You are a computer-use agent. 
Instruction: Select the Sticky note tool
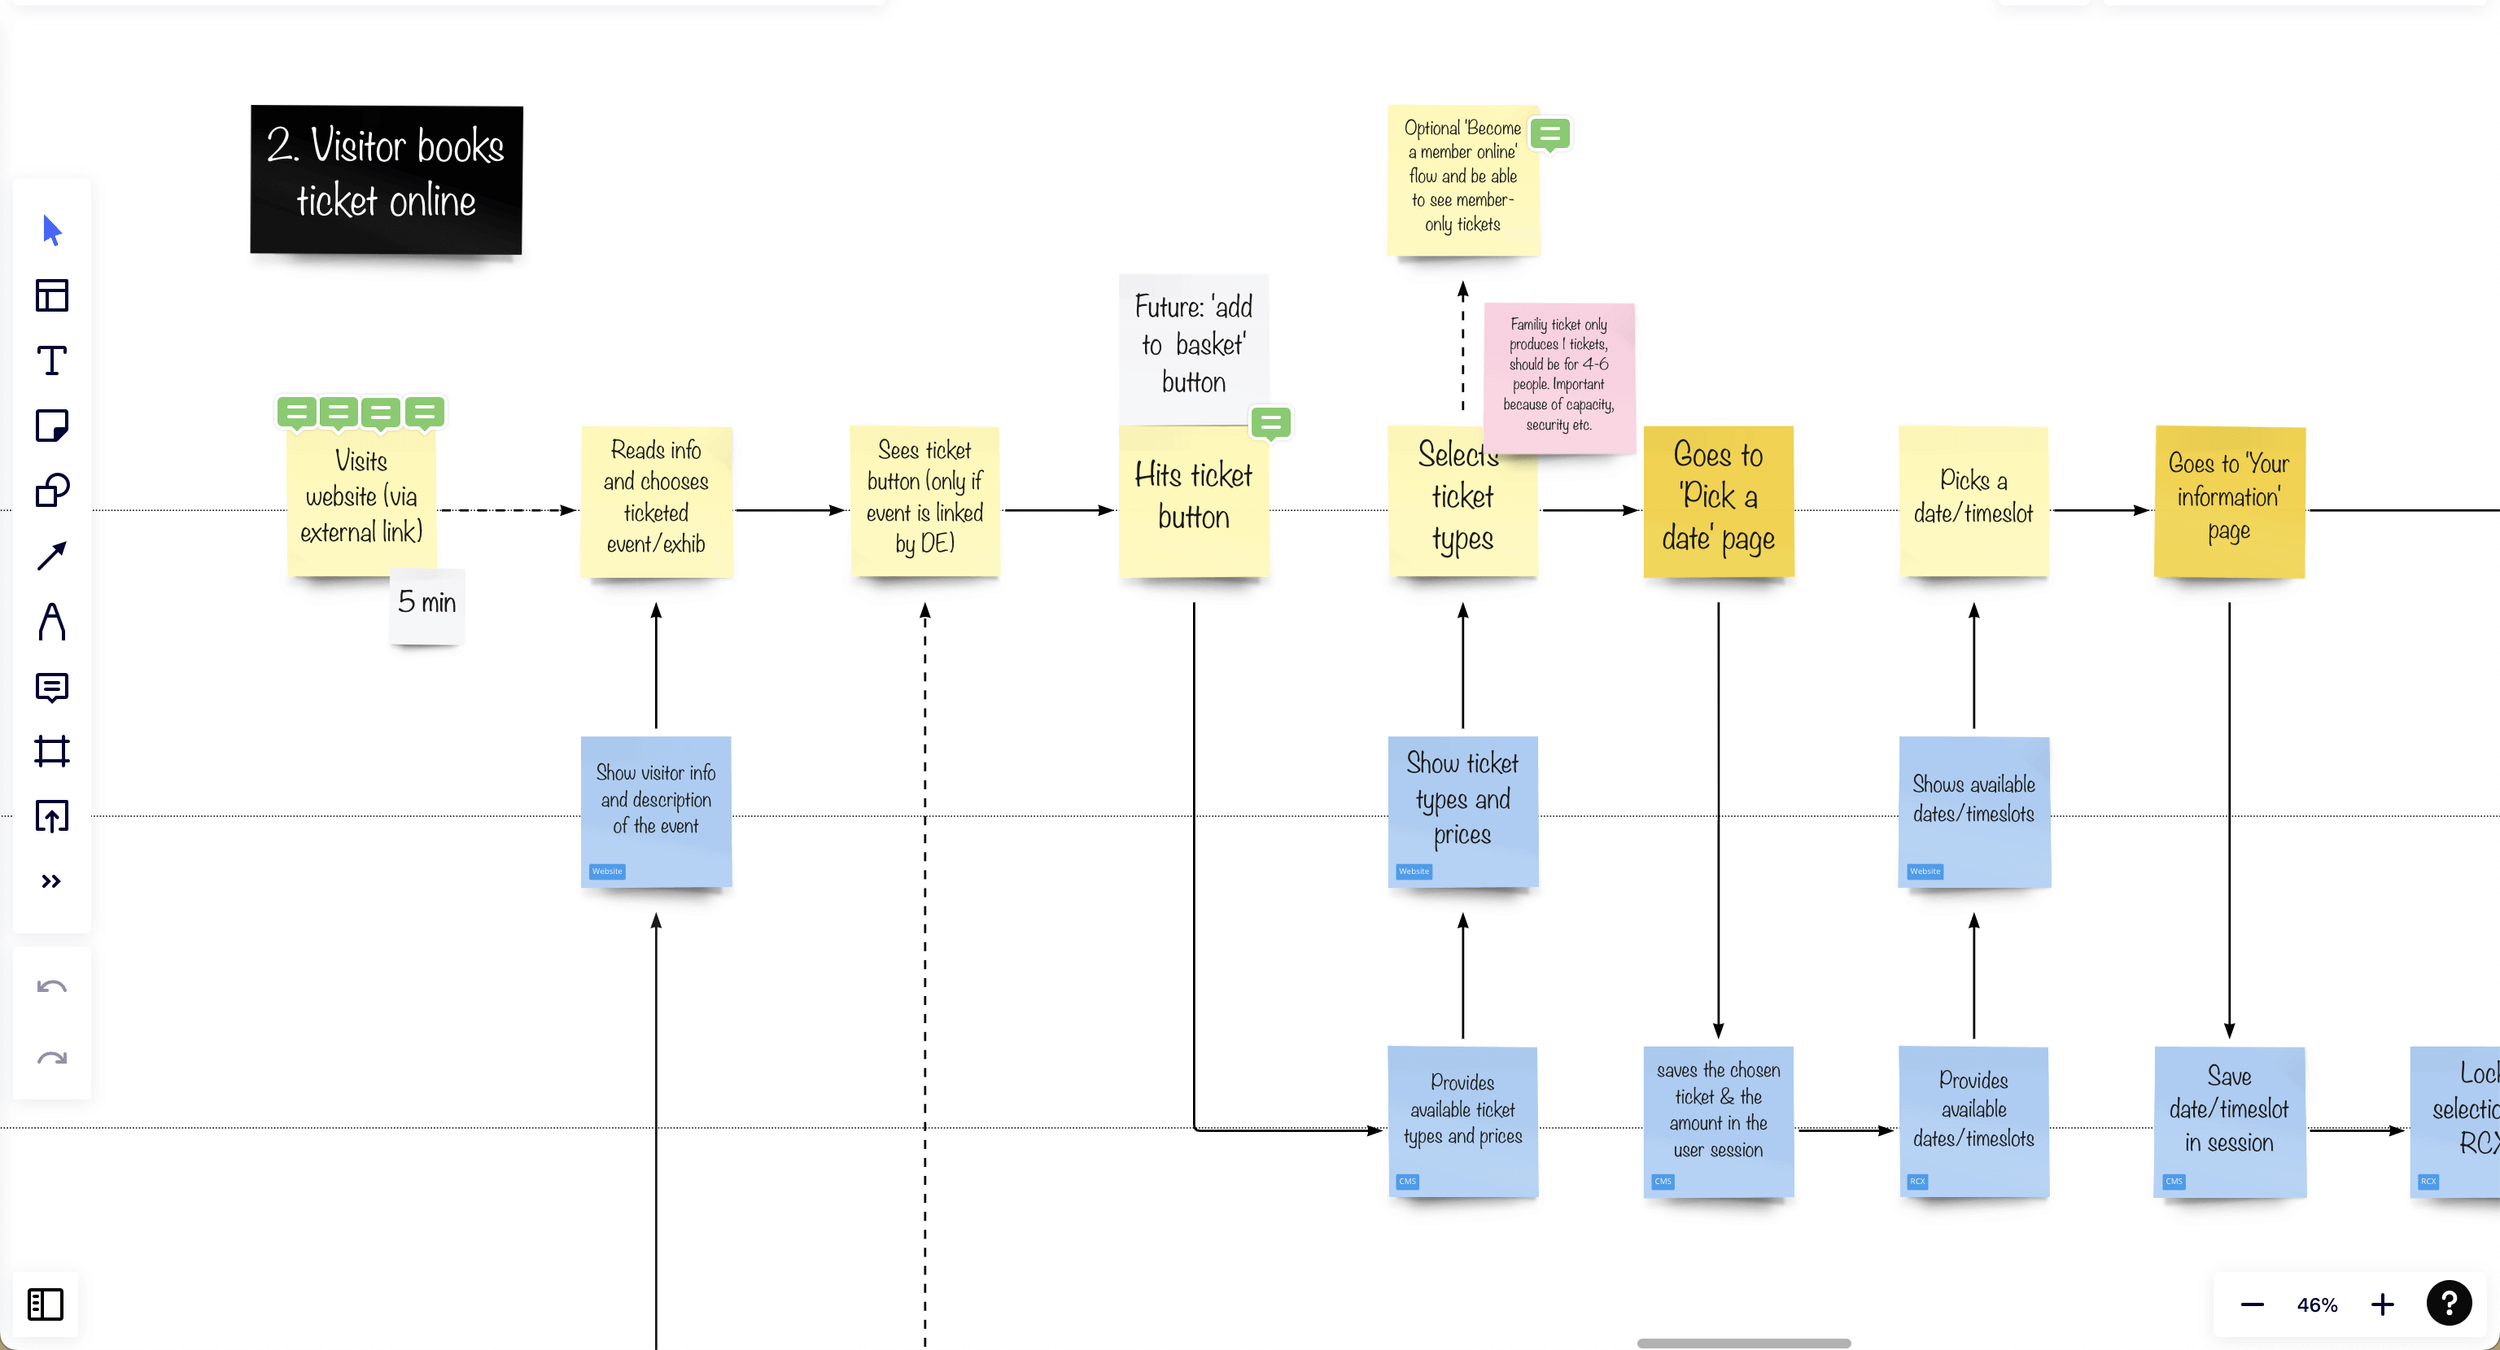coord(52,425)
